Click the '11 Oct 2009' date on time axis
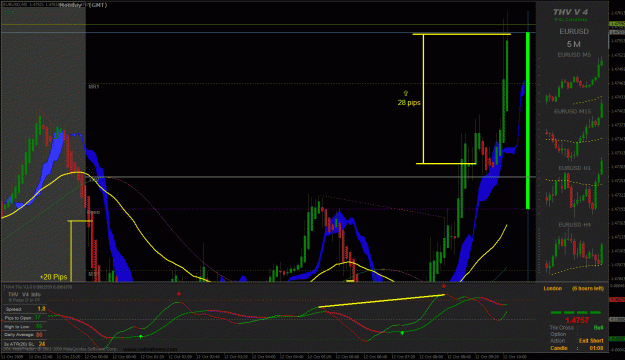The image size is (625, 360). click(11, 356)
